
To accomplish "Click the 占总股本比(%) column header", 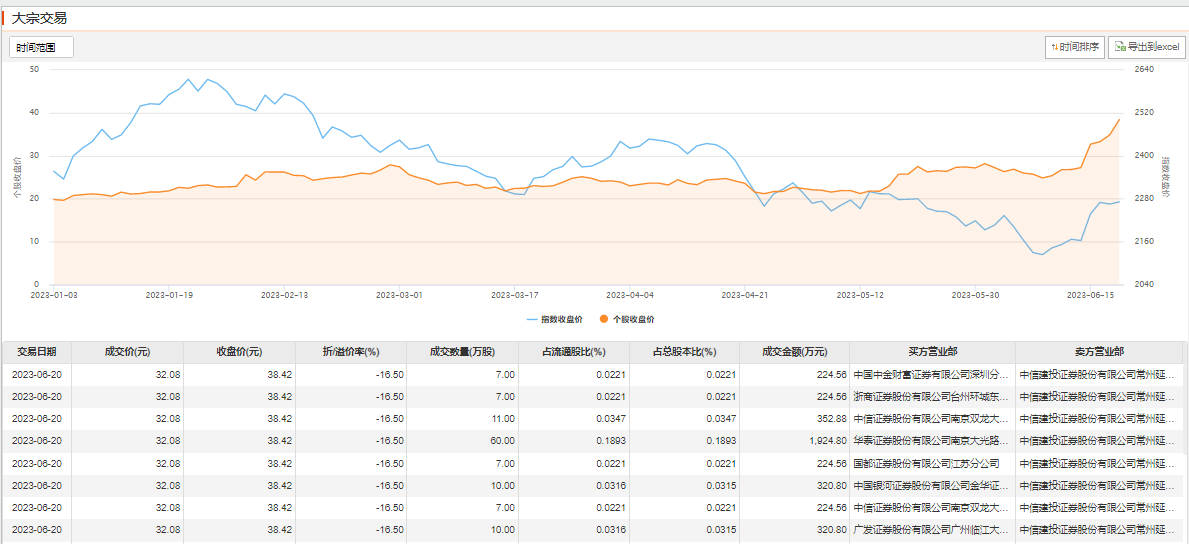I will pos(685,352).
